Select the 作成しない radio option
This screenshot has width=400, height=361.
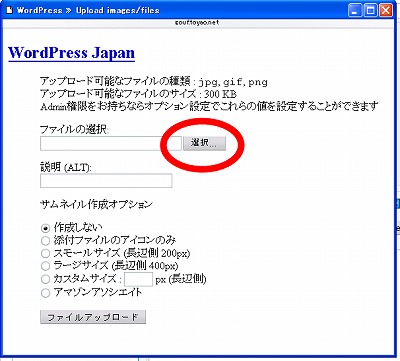click(45, 229)
